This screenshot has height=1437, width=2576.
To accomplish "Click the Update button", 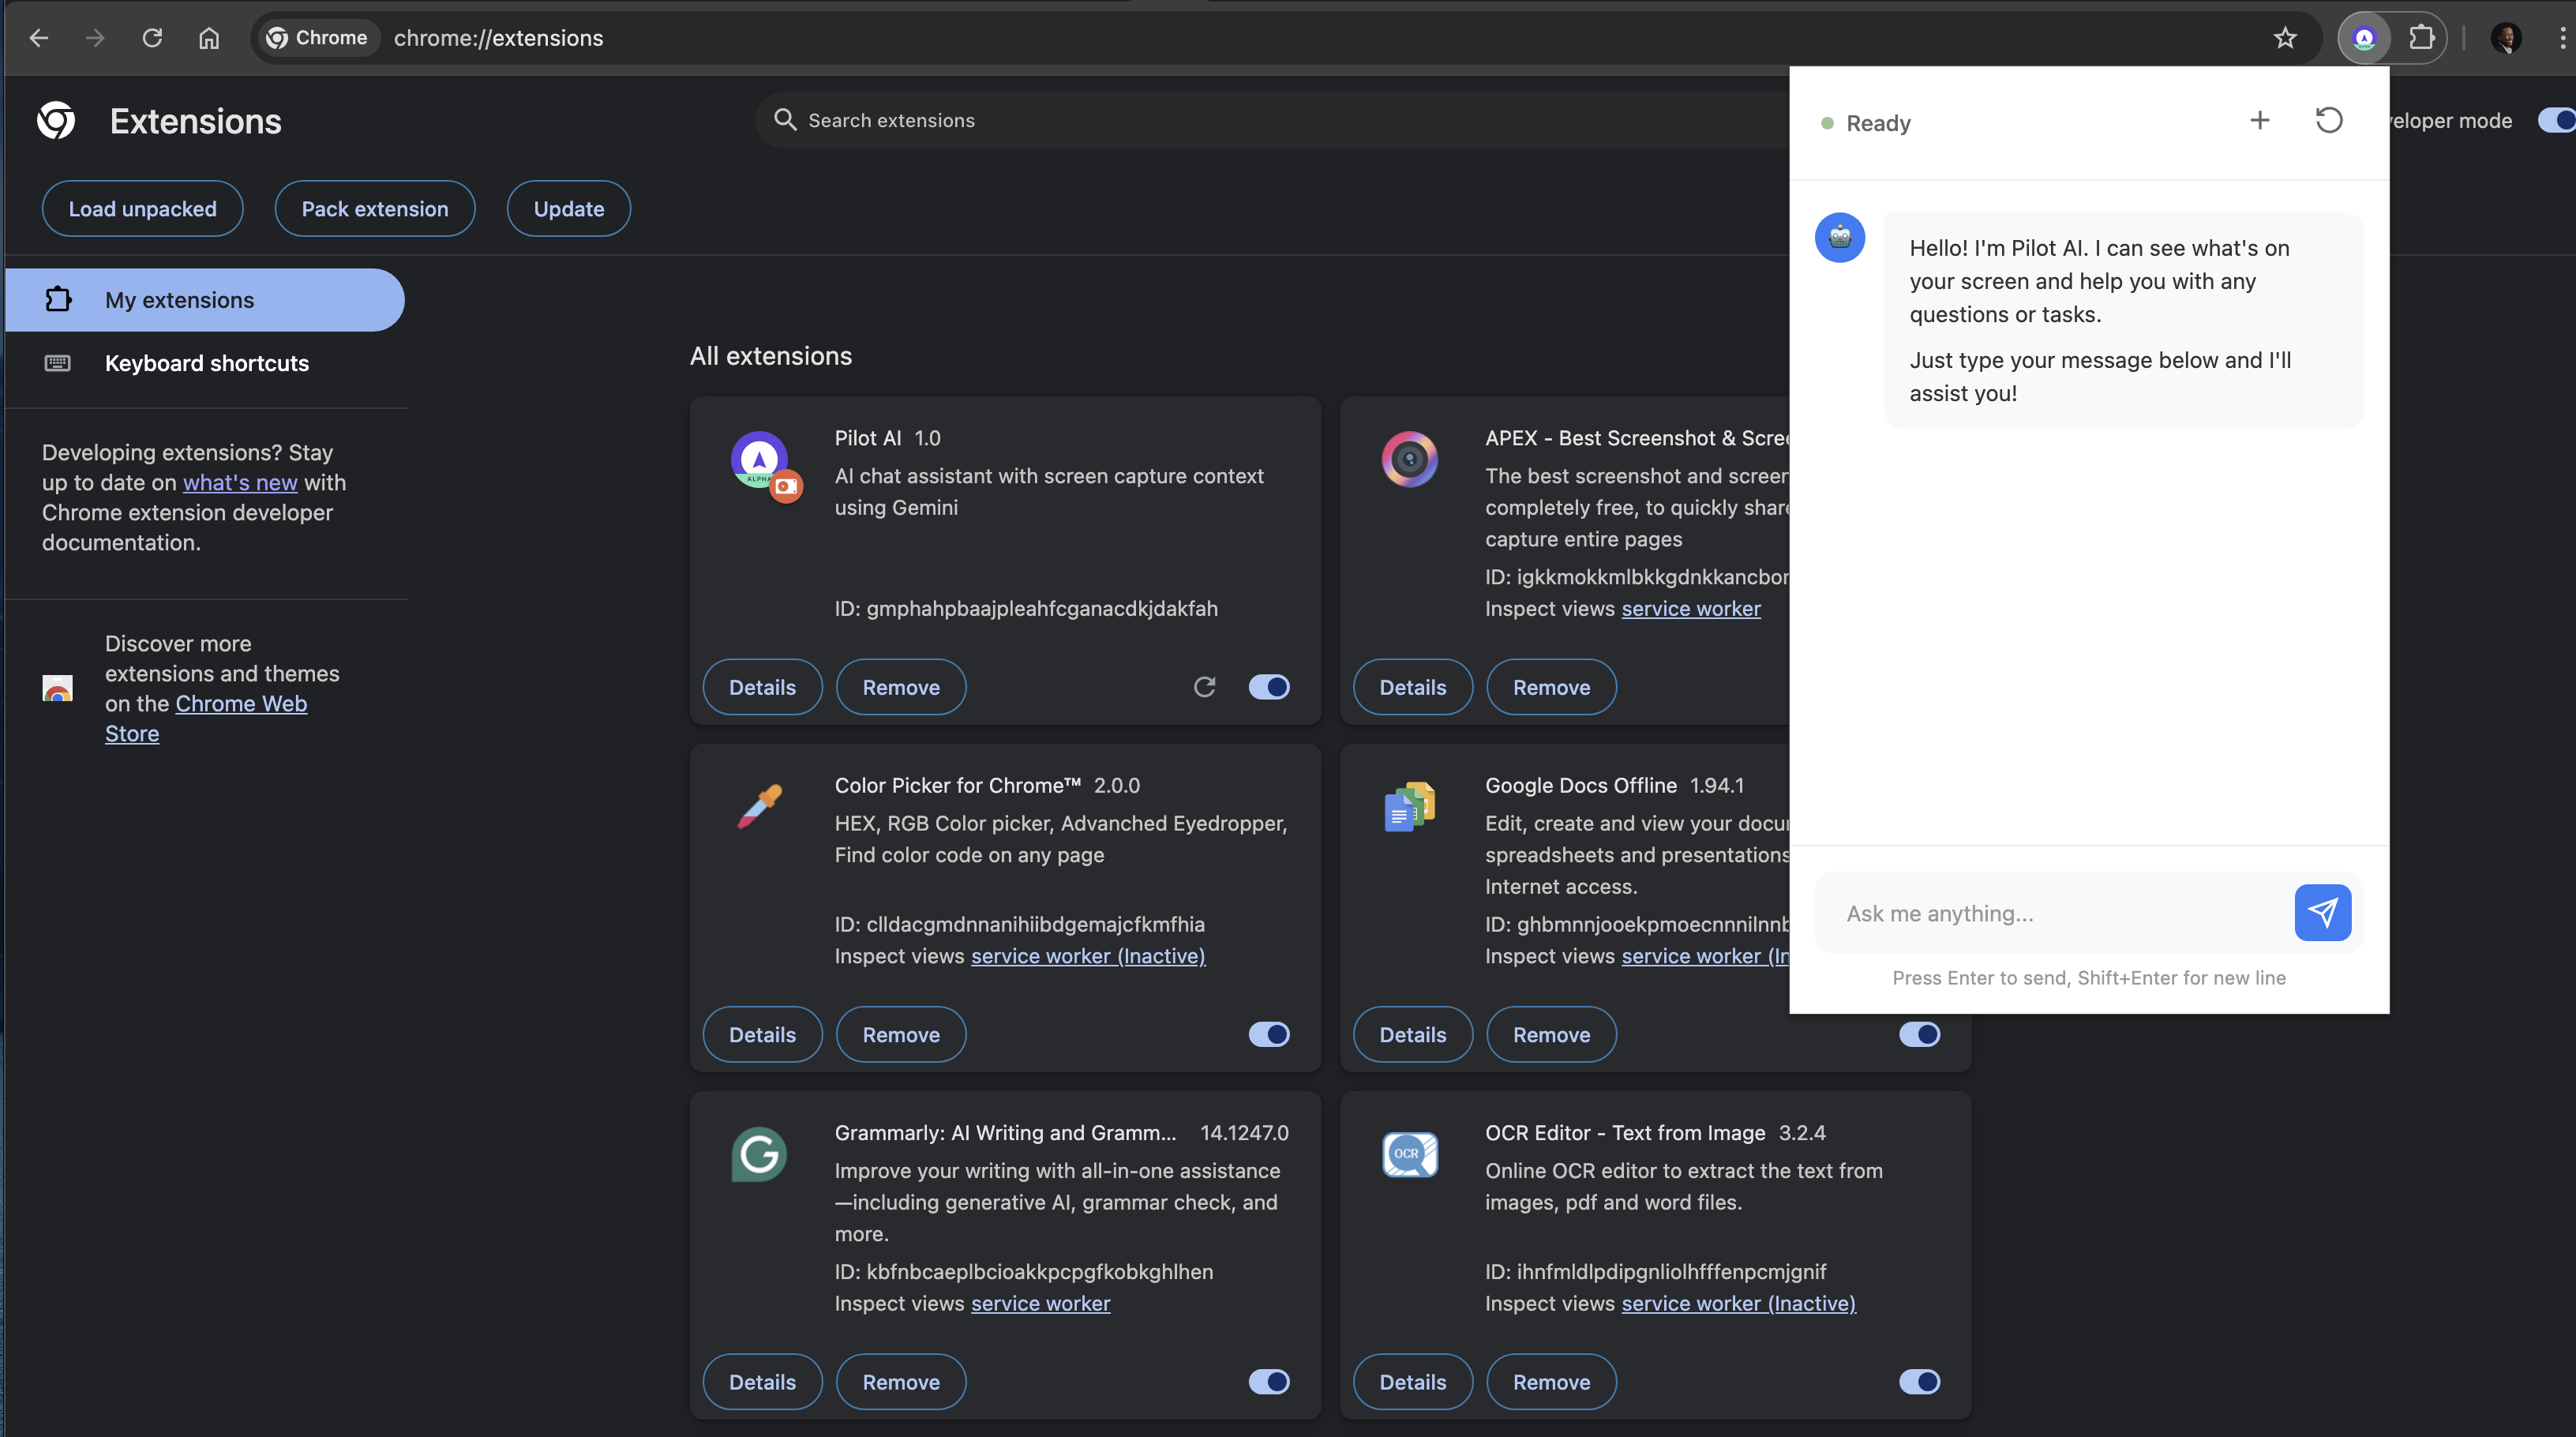I will (x=569, y=209).
